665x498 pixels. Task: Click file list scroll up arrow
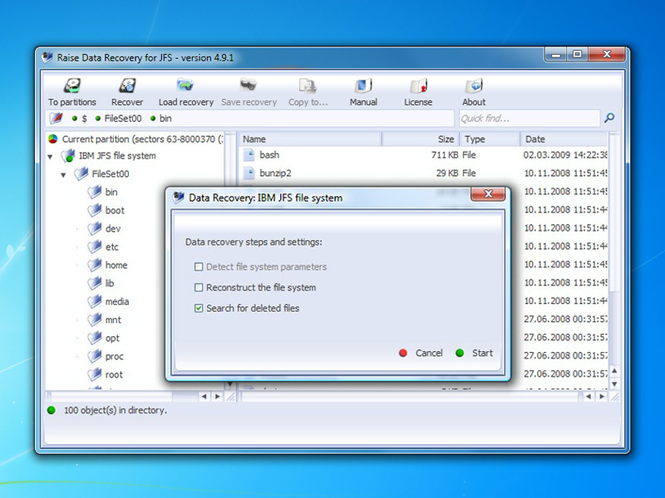[615, 371]
